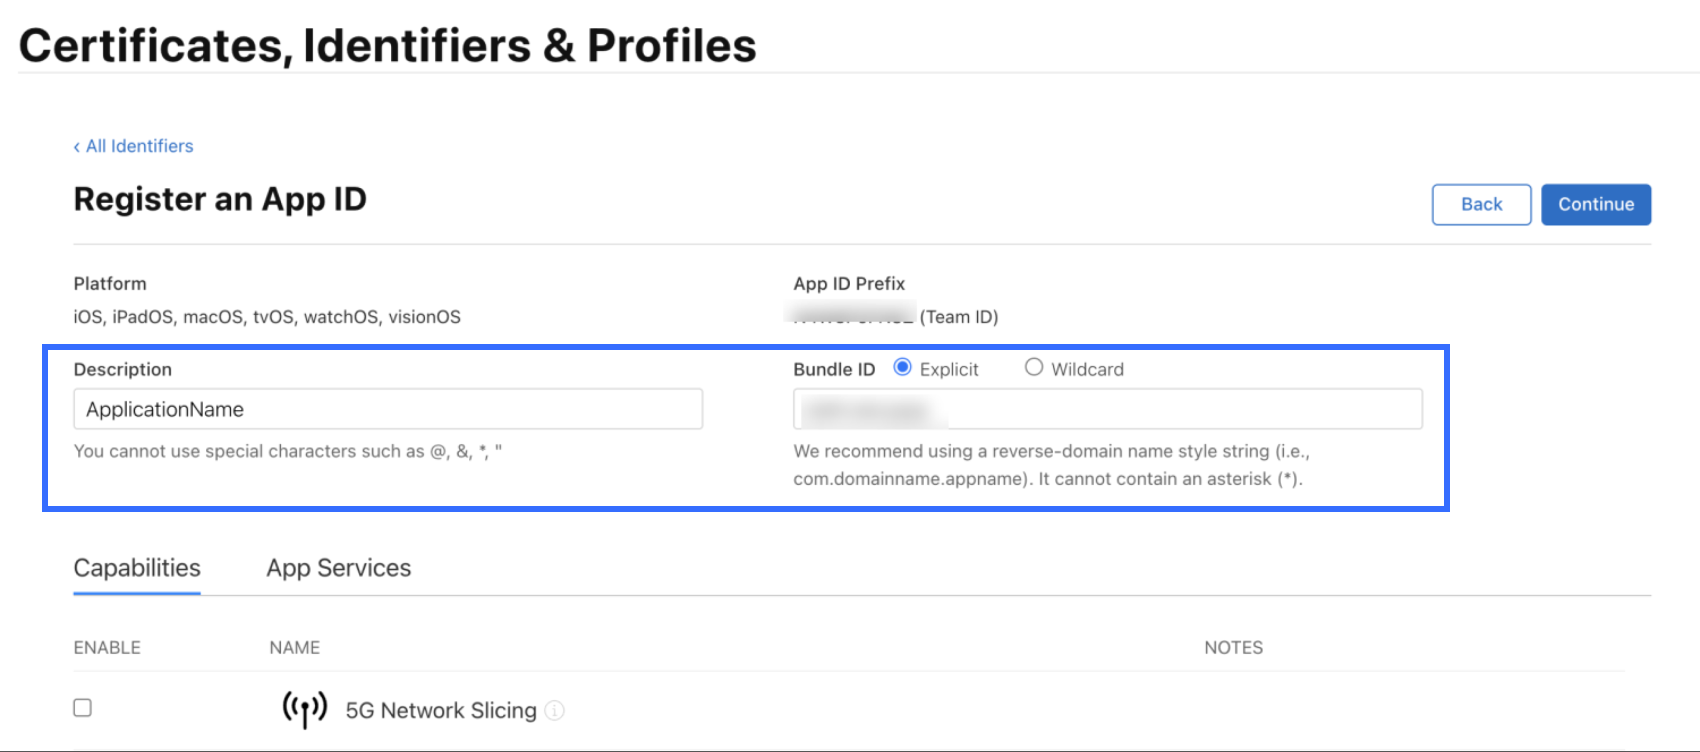The width and height of the screenshot is (1700, 752).
Task: Click the ENABLE column header
Action: click(107, 648)
